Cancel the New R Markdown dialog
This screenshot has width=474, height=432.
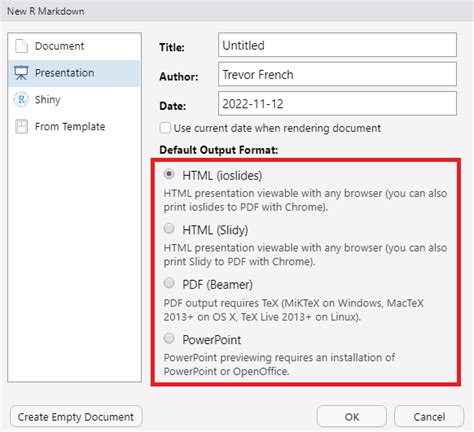(429, 417)
